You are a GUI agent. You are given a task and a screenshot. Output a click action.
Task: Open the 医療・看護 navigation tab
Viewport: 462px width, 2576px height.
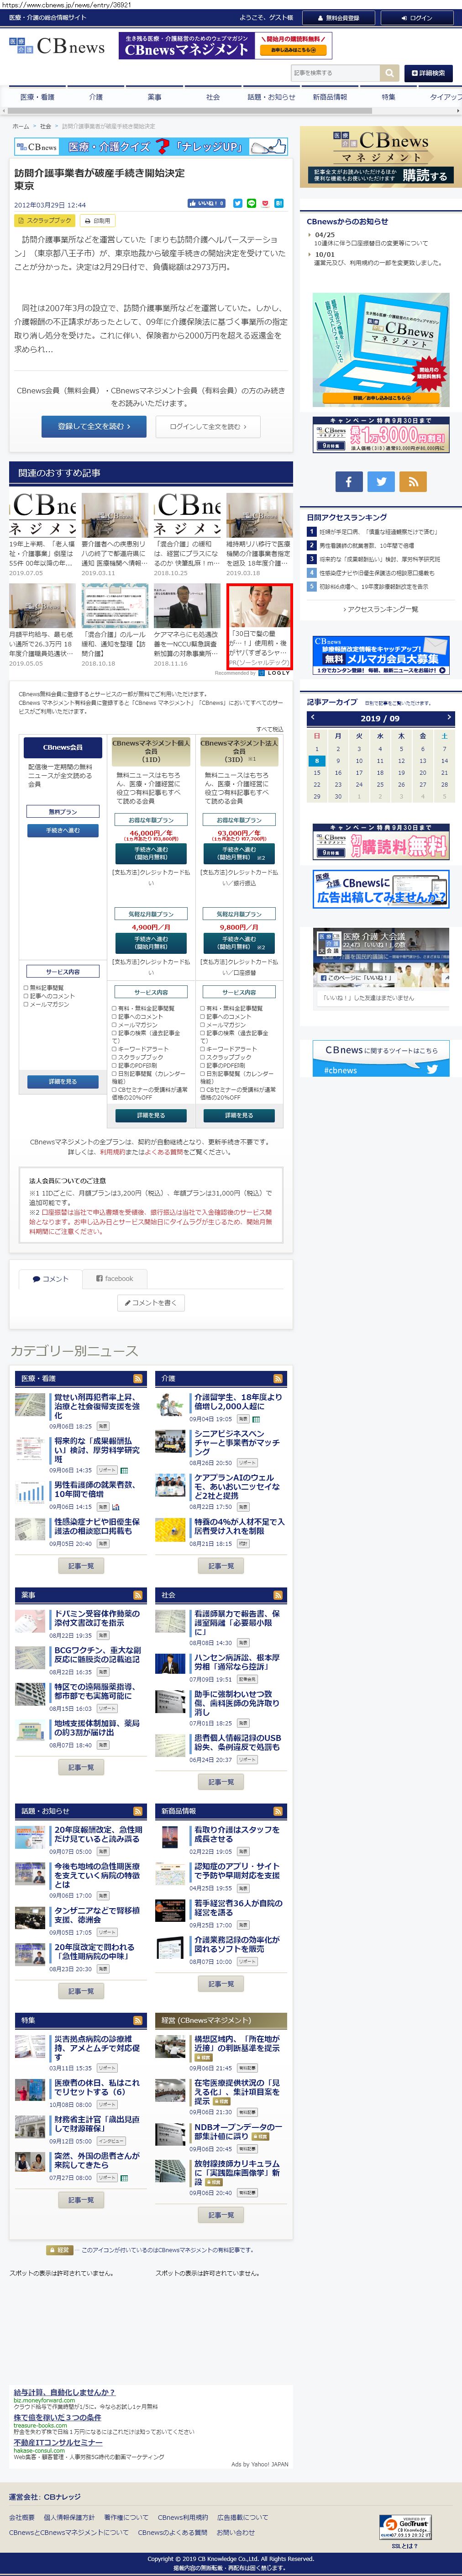(37, 97)
